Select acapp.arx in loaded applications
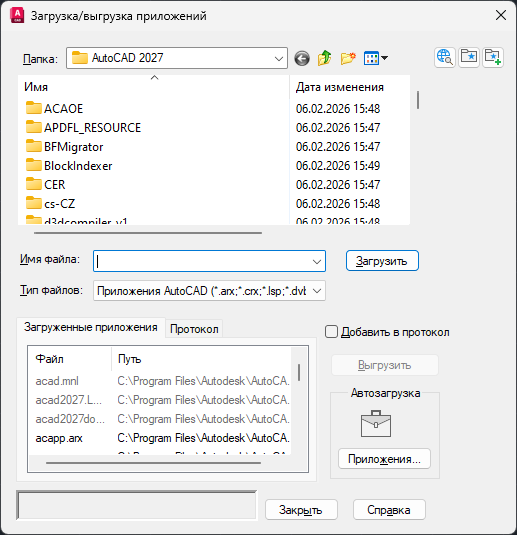Image resolution: width=517 pixels, height=535 pixels. coord(59,438)
